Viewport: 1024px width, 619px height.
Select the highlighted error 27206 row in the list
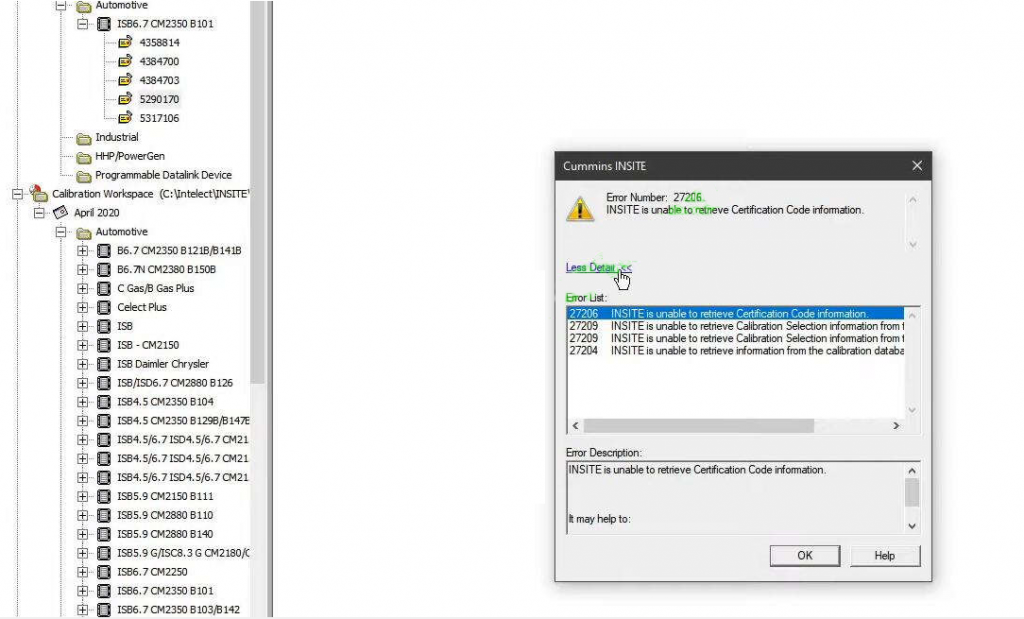(x=735, y=313)
